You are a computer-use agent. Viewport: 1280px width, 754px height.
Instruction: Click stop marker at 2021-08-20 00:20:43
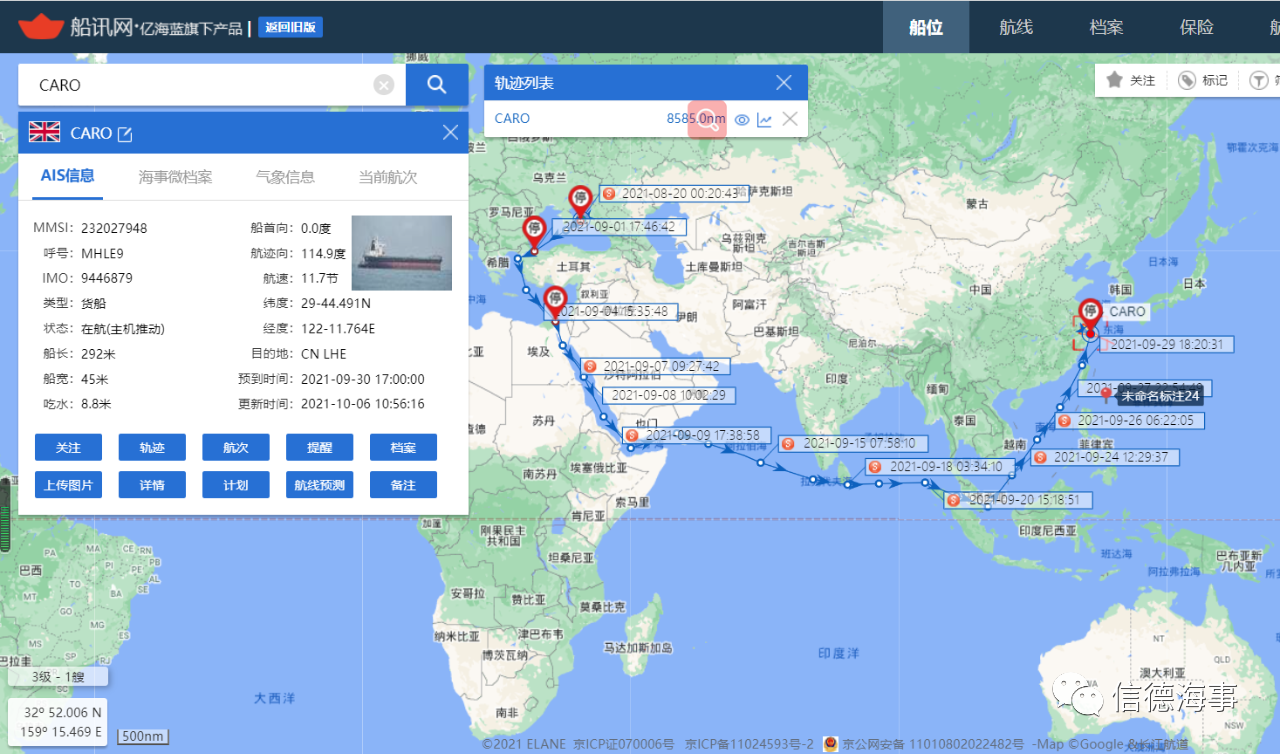point(580,200)
